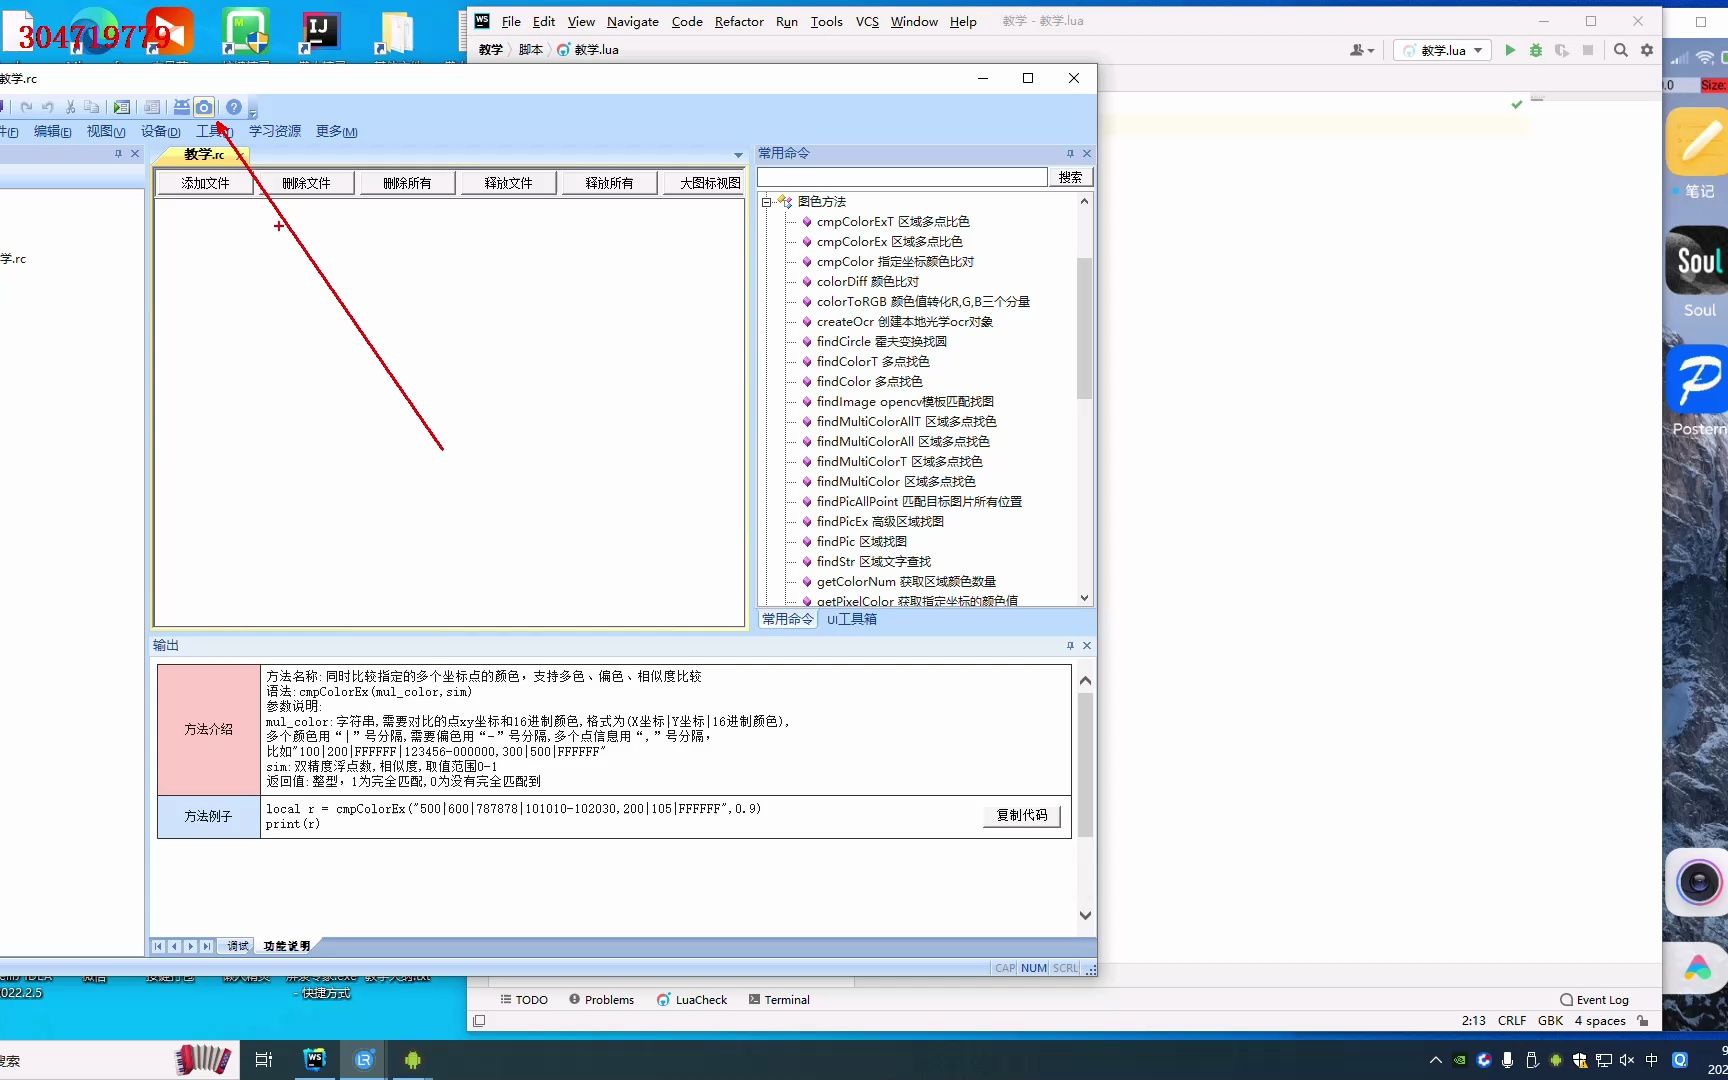The height and width of the screenshot is (1080, 1728).
Task: Click the Android device icon in toolbar
Action: tap(182, 107)
